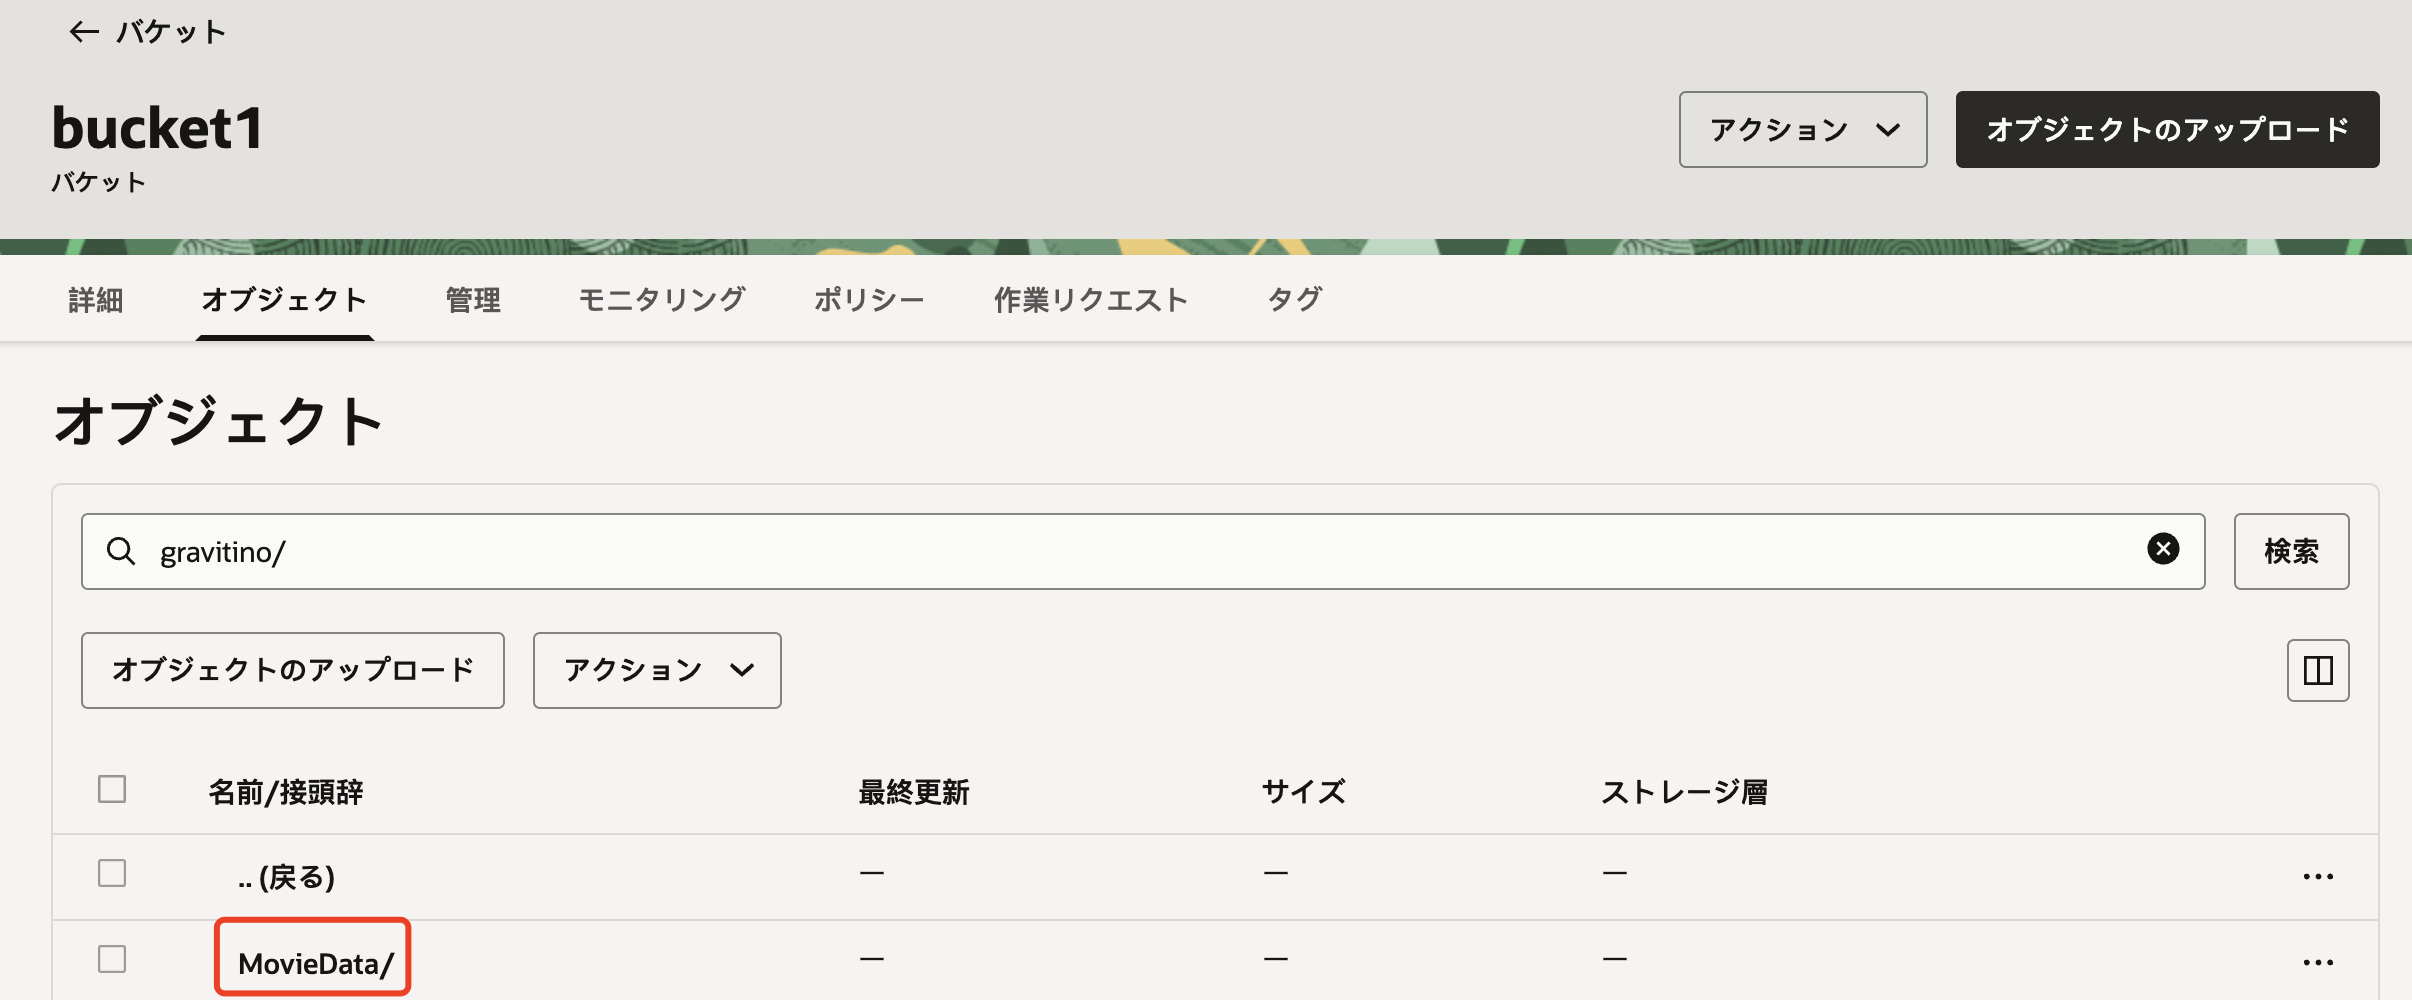Screen dimensions: 2412x1000
Task: Click the 検索 button
Action: coord(2292,551)
